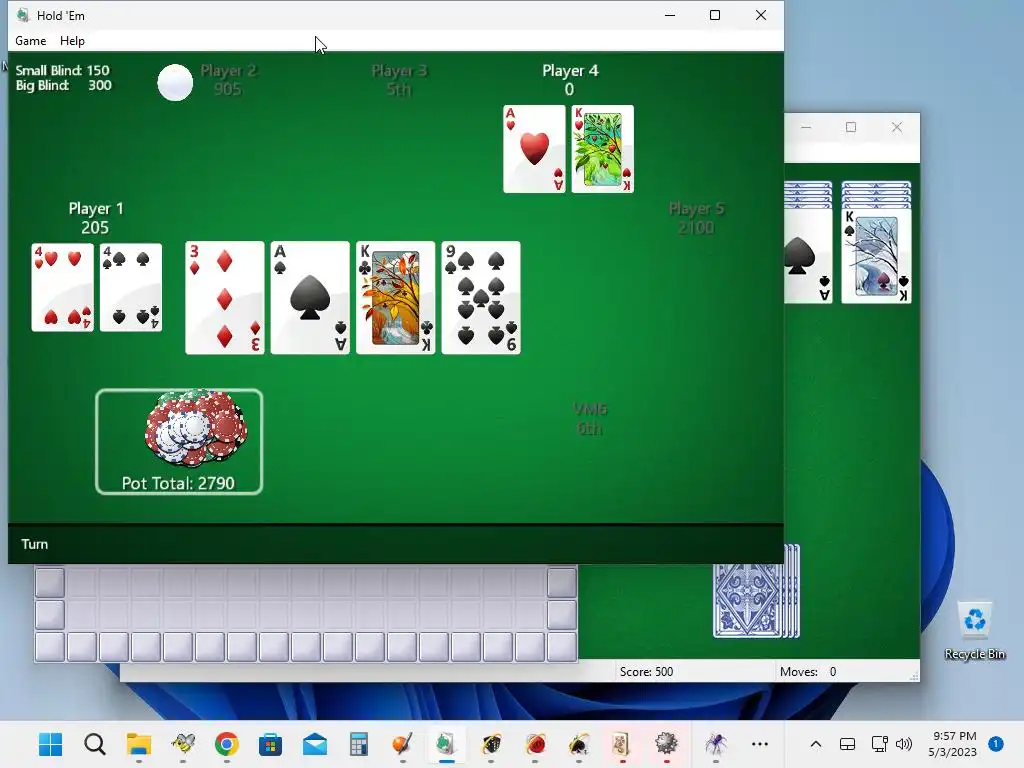Open the Help menu in Hold 'Em
The image size is (1024, 768).
coord(72,40)
